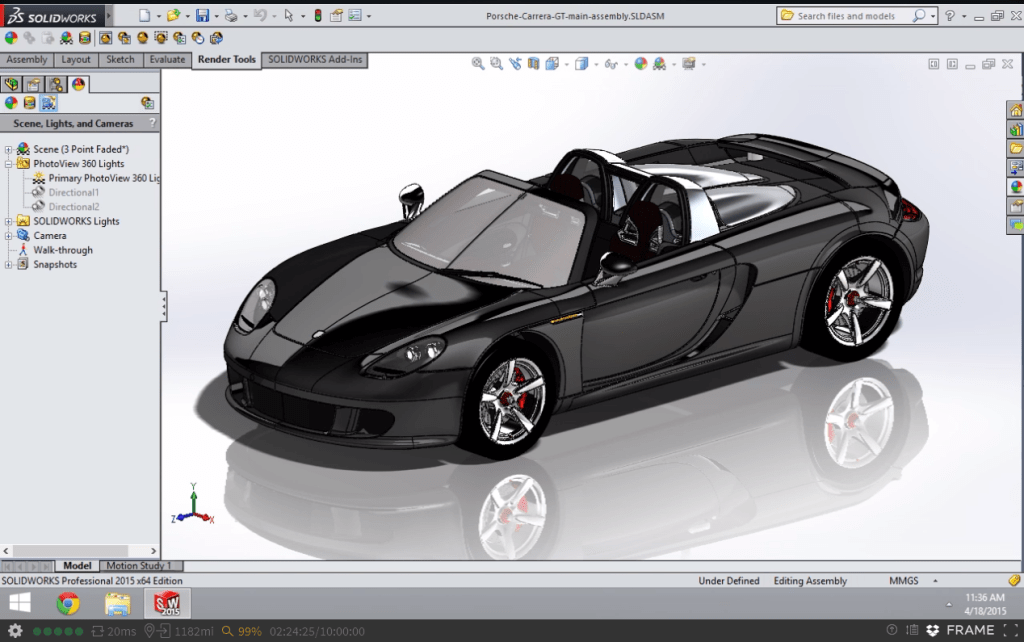This screenshot has height=642, width=1024.
Task: Switch to the Motion Study 1 tab
Action: click(x=137, y=566)
